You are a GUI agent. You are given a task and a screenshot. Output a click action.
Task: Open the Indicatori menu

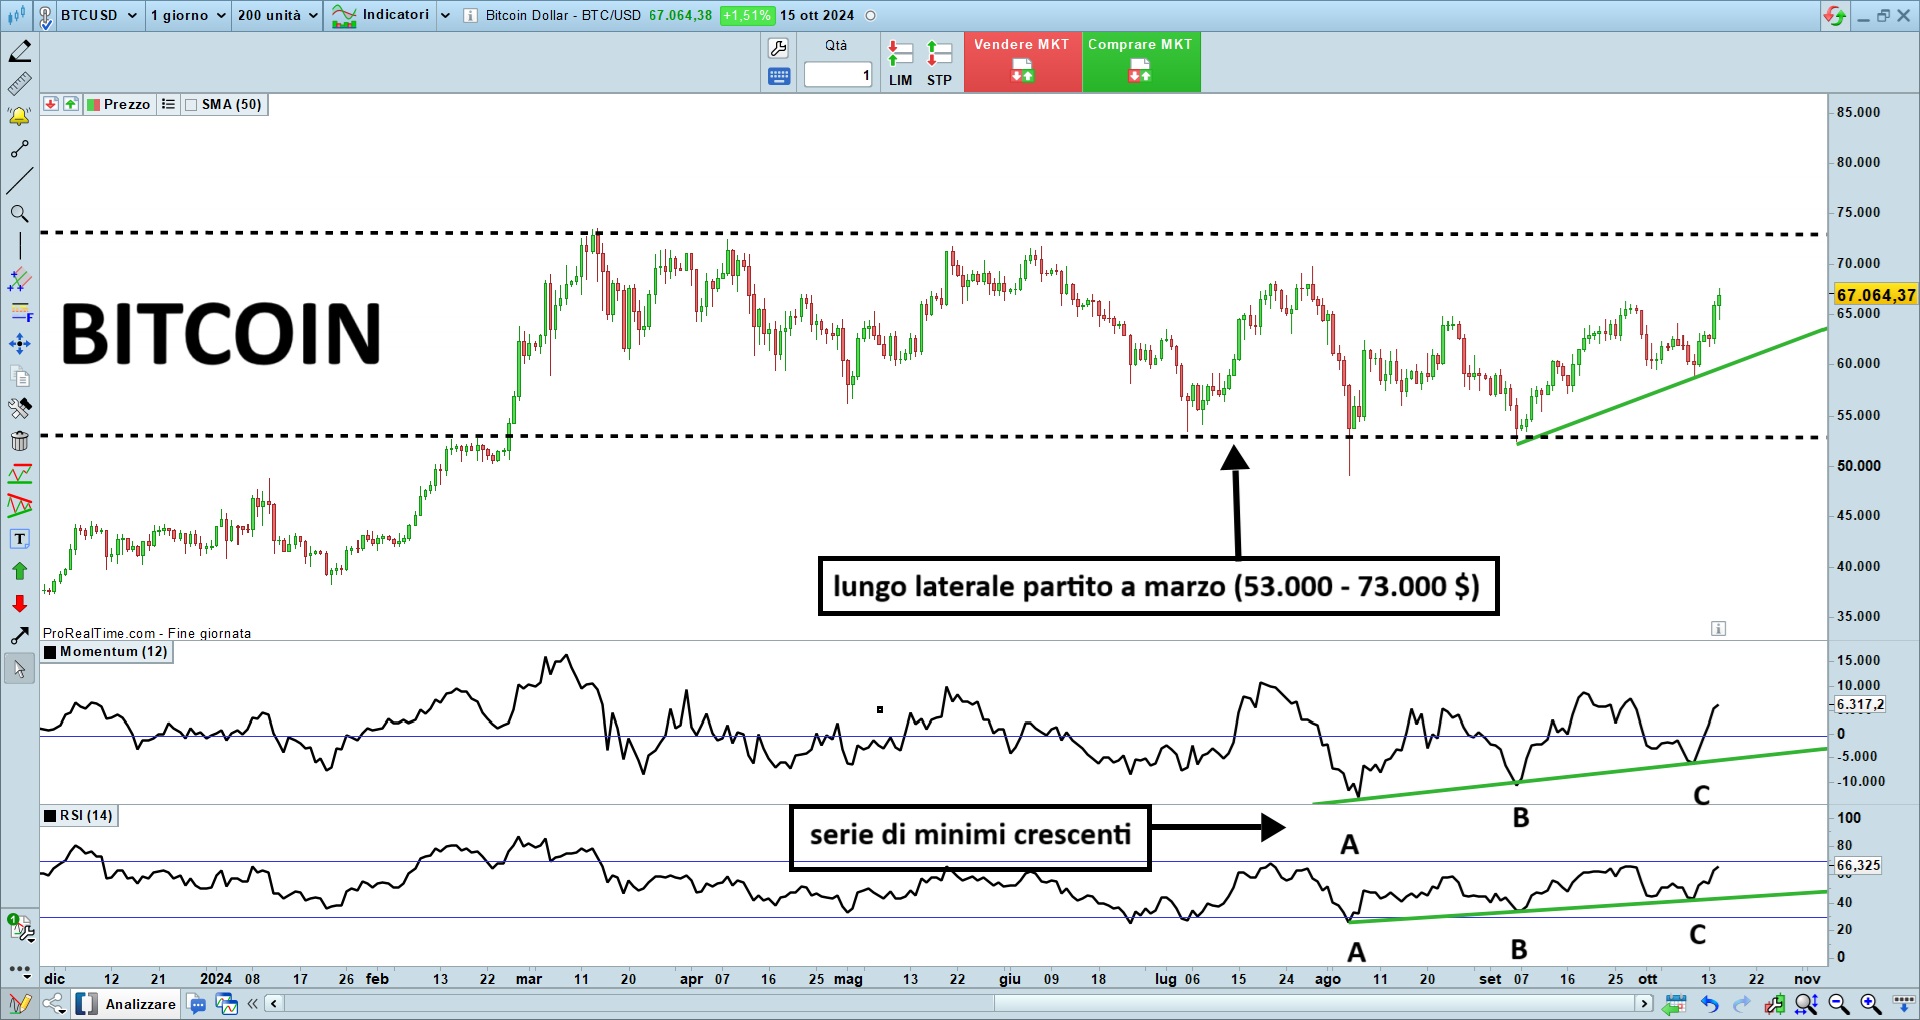[x=380, y=15]
